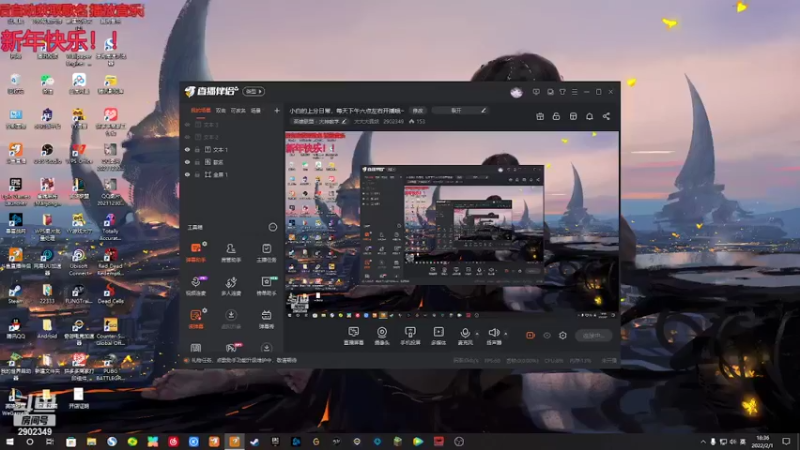The height and width of the screenshot is (450, 800).
Task: Click the grey start-stream status button
Action: [594, 335]
